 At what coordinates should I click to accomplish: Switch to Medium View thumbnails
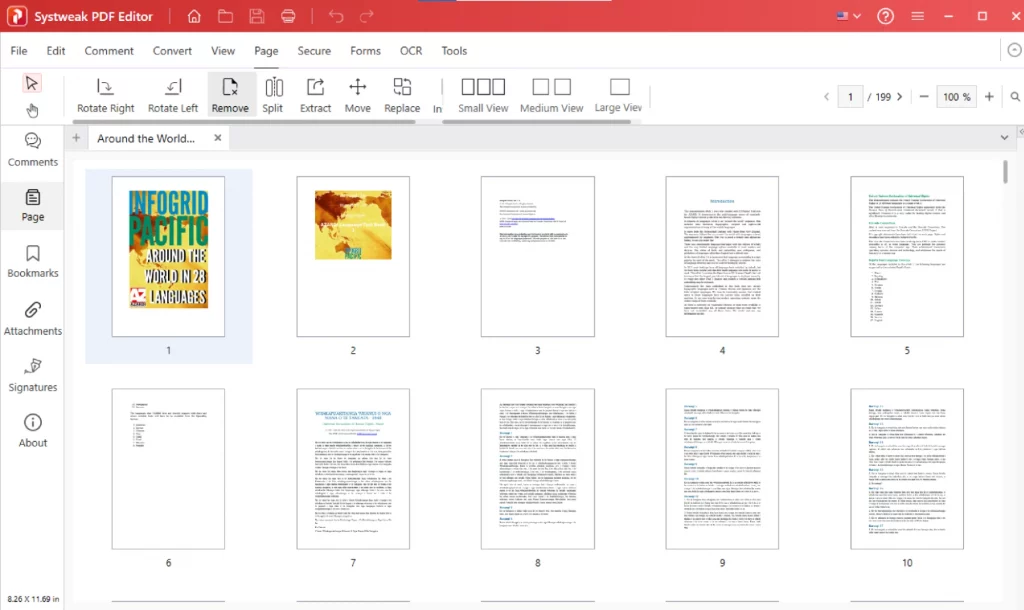pyautogui.click(x=551, y=95)
